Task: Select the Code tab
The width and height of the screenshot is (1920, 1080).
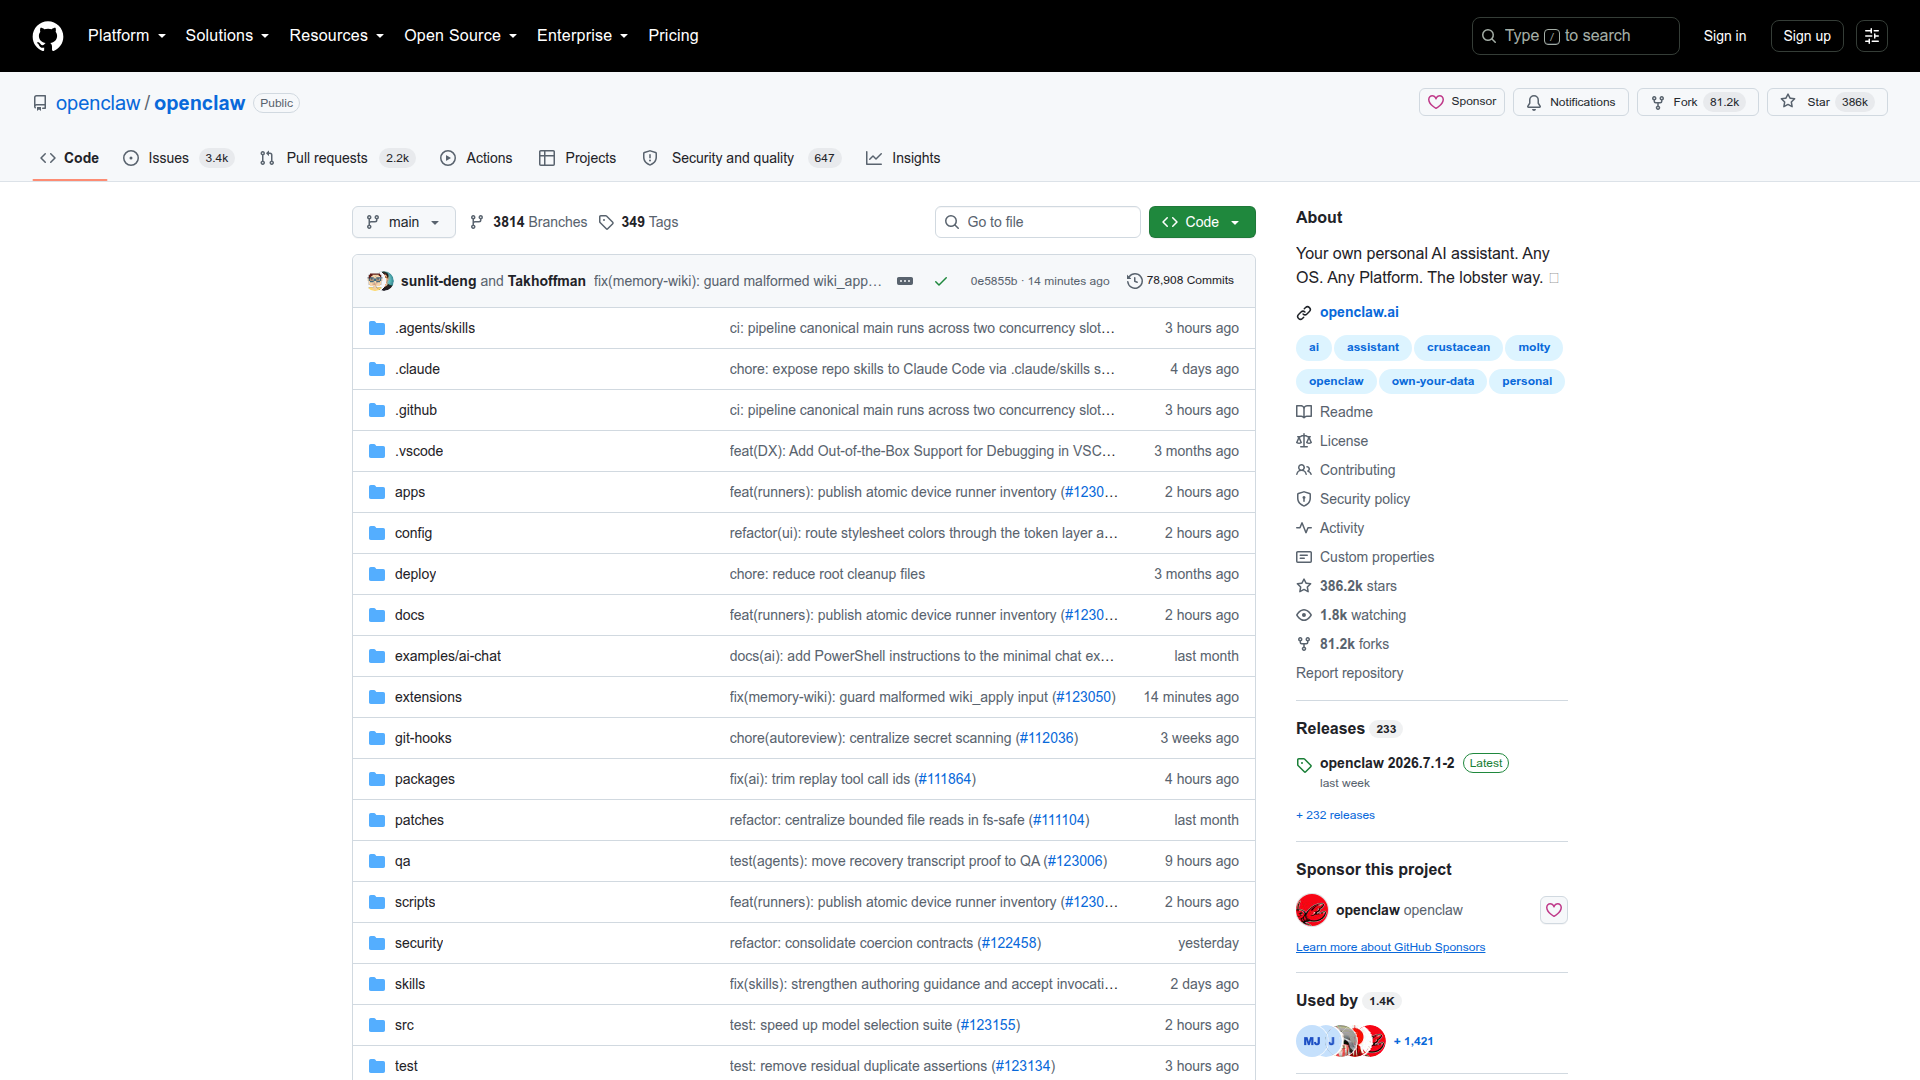Action: (69, 158)
